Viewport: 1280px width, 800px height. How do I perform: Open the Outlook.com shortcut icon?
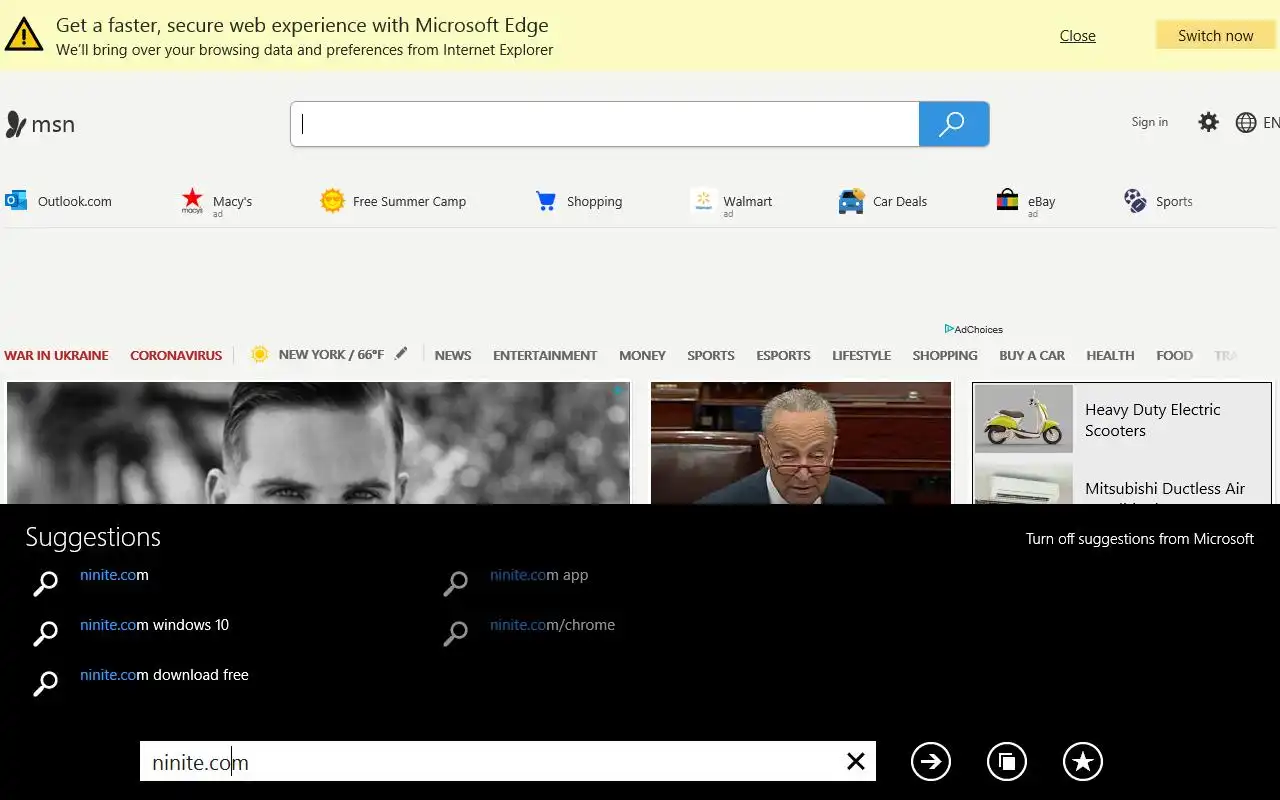click(16, 200)
